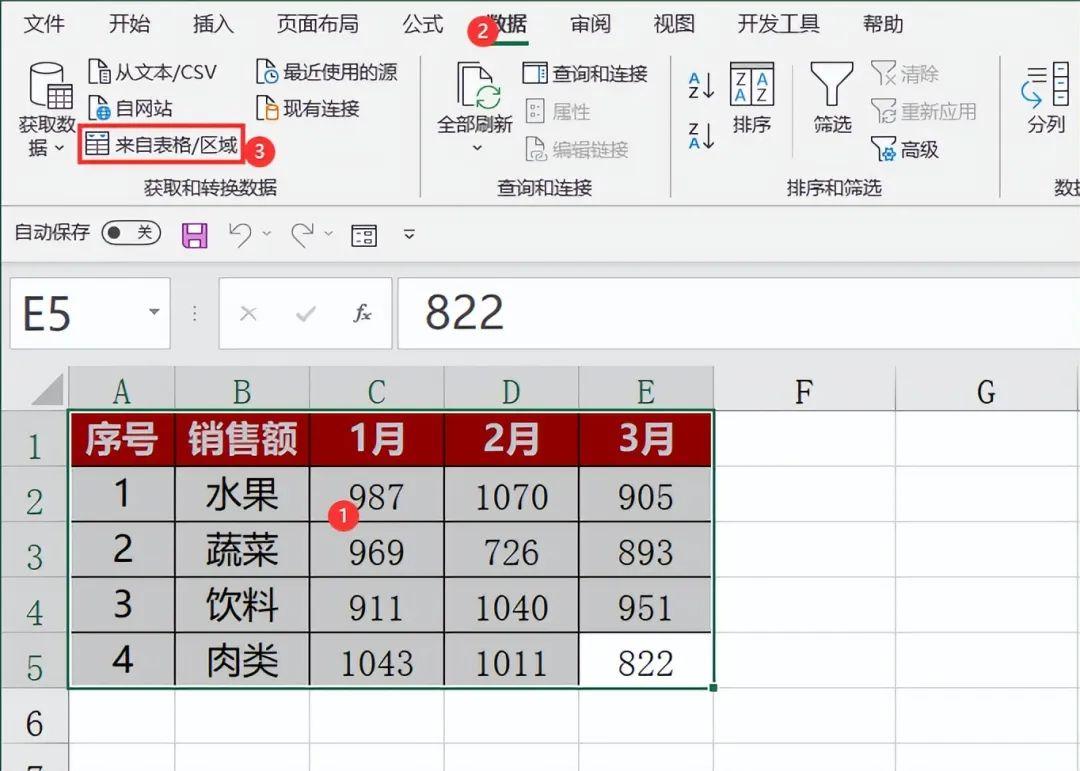Open the customize quick access toolbar dropdown
The height and width of the screenshot is (771, 1080).
point(409,235)
